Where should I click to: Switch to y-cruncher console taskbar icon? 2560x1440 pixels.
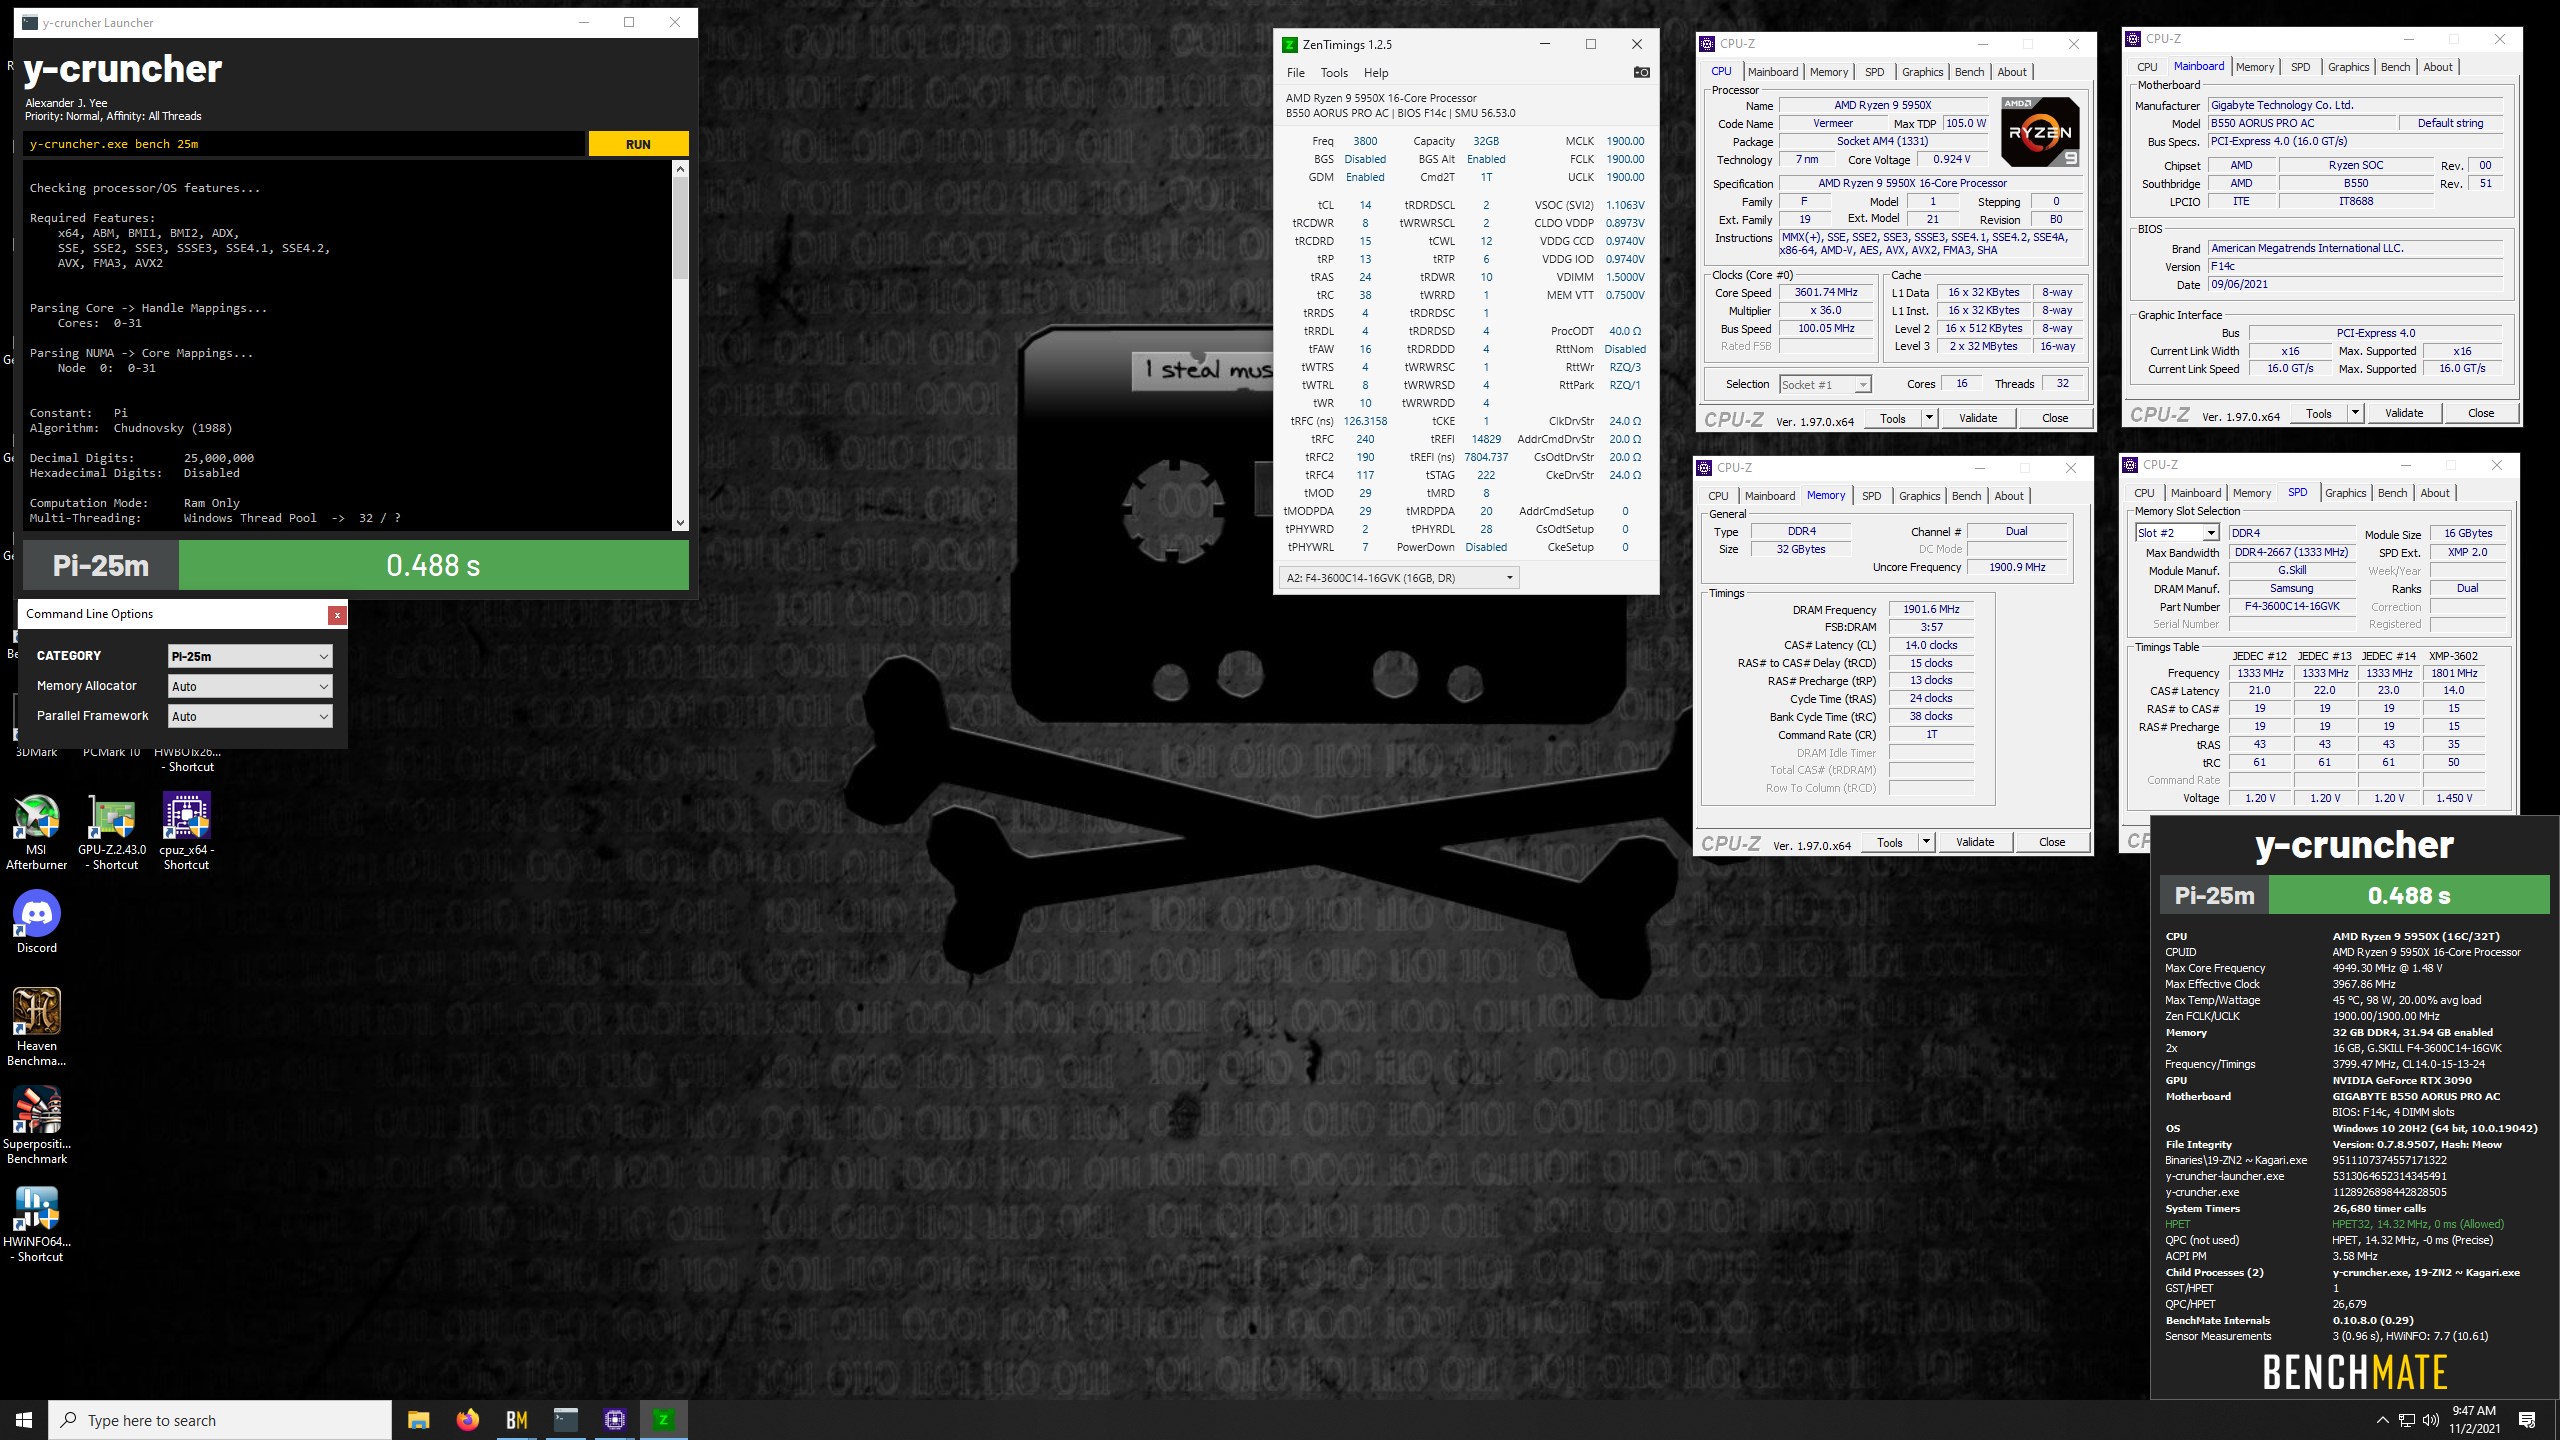[565, 1420]
